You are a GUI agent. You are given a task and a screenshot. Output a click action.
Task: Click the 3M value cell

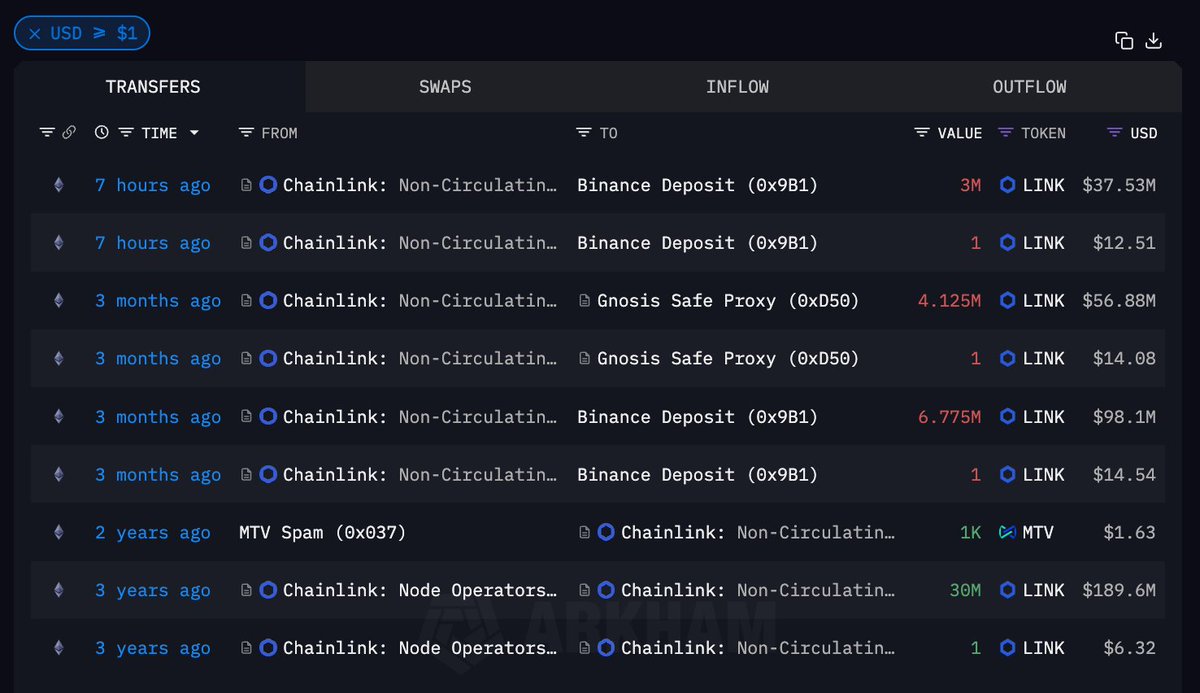(970, 185)
